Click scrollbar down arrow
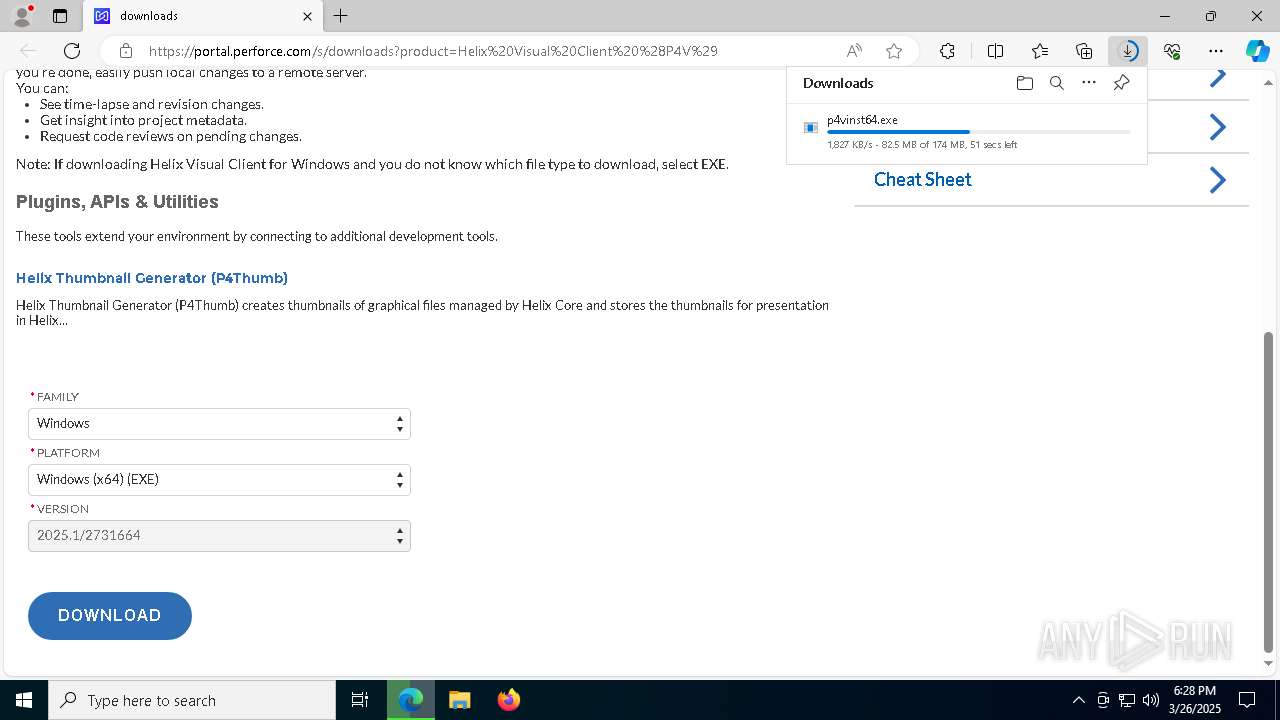 point(1268,664)
